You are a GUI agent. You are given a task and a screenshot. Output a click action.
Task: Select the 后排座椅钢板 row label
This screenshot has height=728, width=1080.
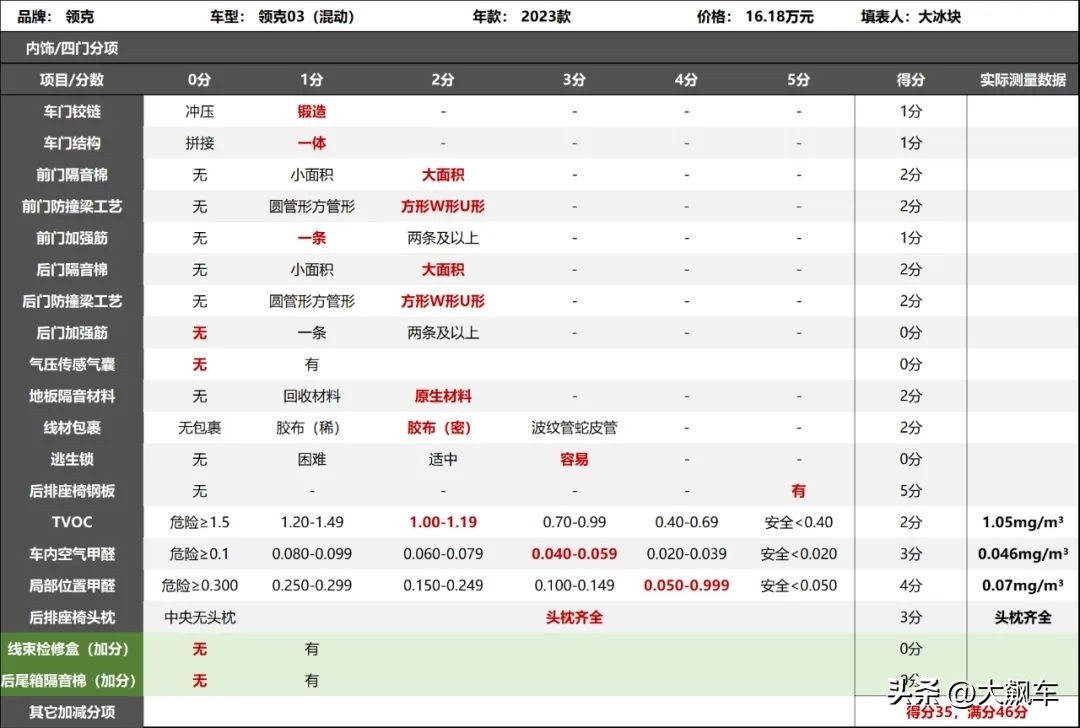(x=72, y=491)
